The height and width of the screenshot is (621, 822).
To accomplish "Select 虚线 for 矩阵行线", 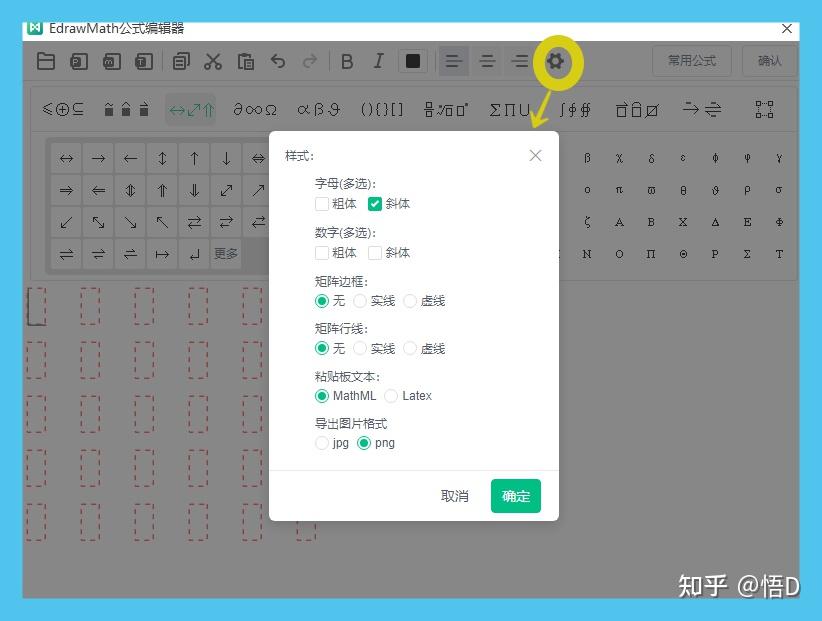I will tap(410, 348).
